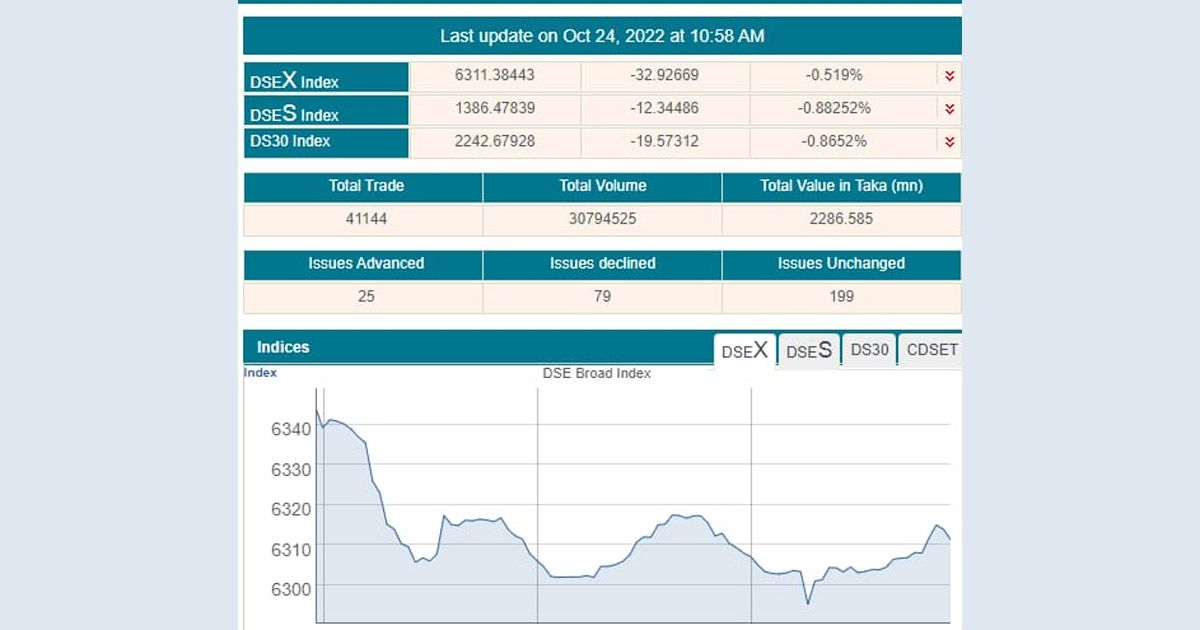This screenshot has height=630, width=1200.
Task: Click the 6310 y-axis label
Action: click(x=291, y=549)
